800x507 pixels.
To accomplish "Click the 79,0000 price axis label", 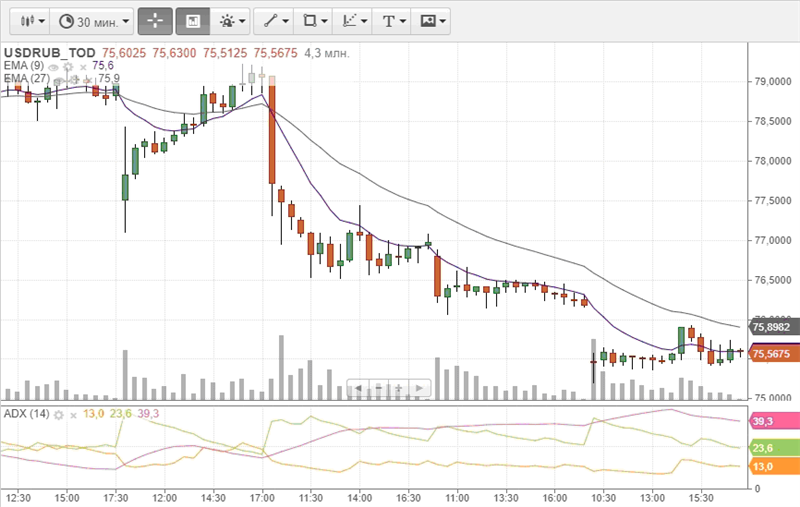I will click(772, 82).
